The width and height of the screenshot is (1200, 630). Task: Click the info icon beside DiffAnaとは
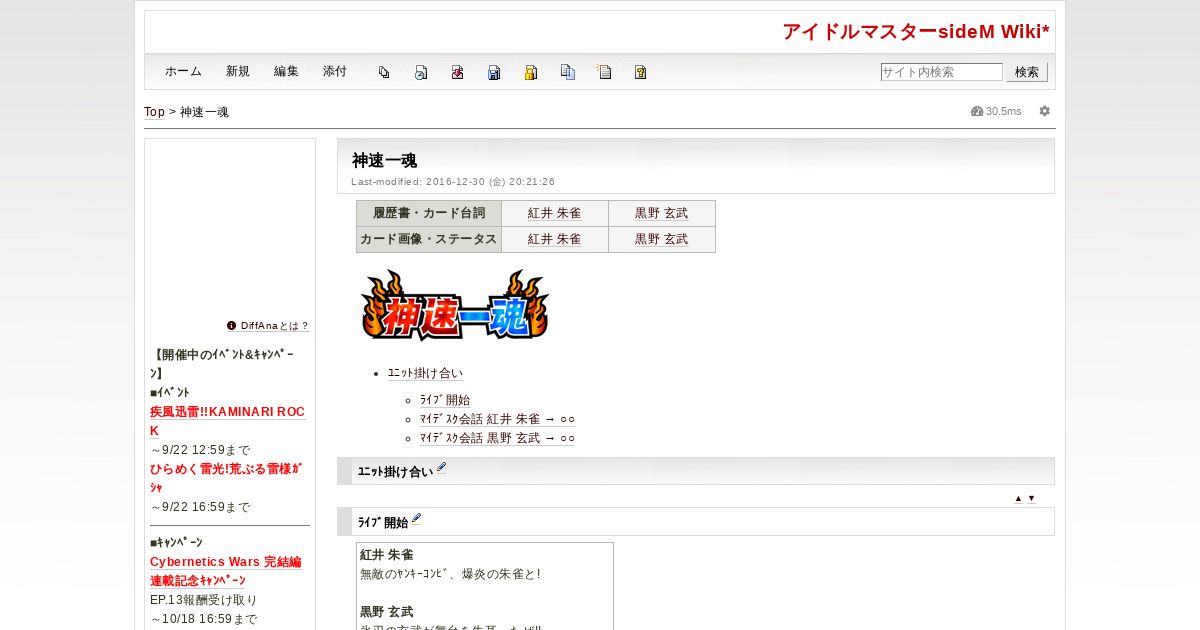[231, 325]
